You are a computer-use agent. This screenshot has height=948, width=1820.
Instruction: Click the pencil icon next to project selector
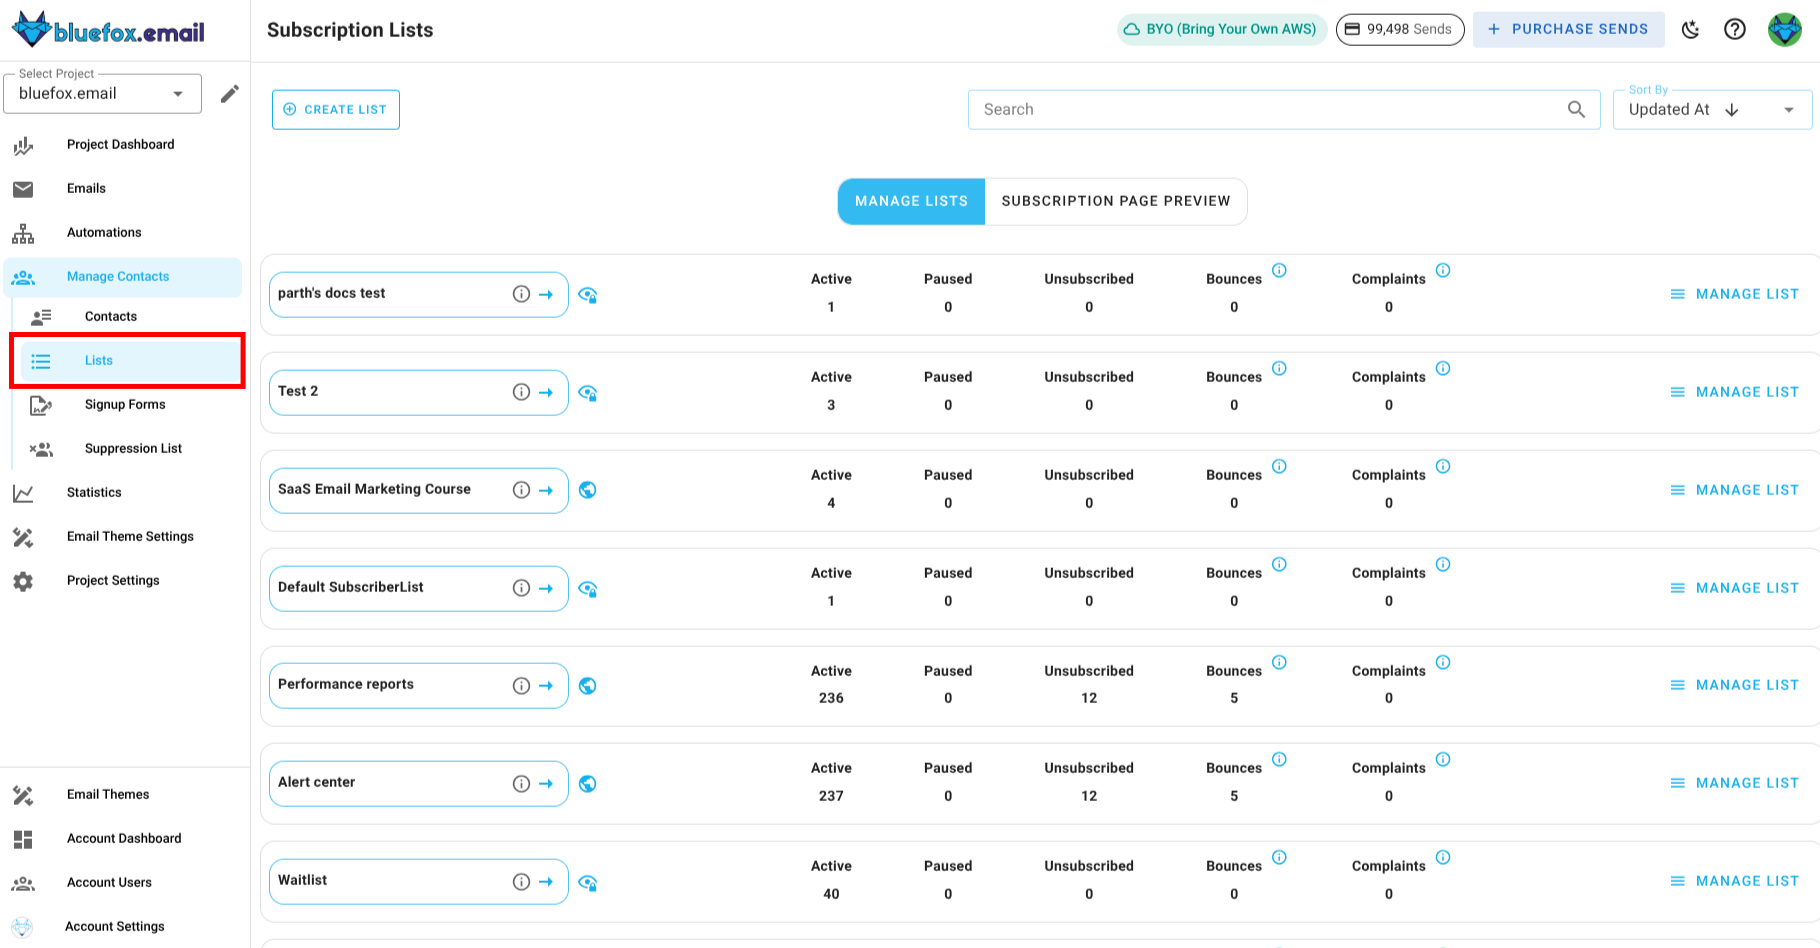click(x=230, y=93)
